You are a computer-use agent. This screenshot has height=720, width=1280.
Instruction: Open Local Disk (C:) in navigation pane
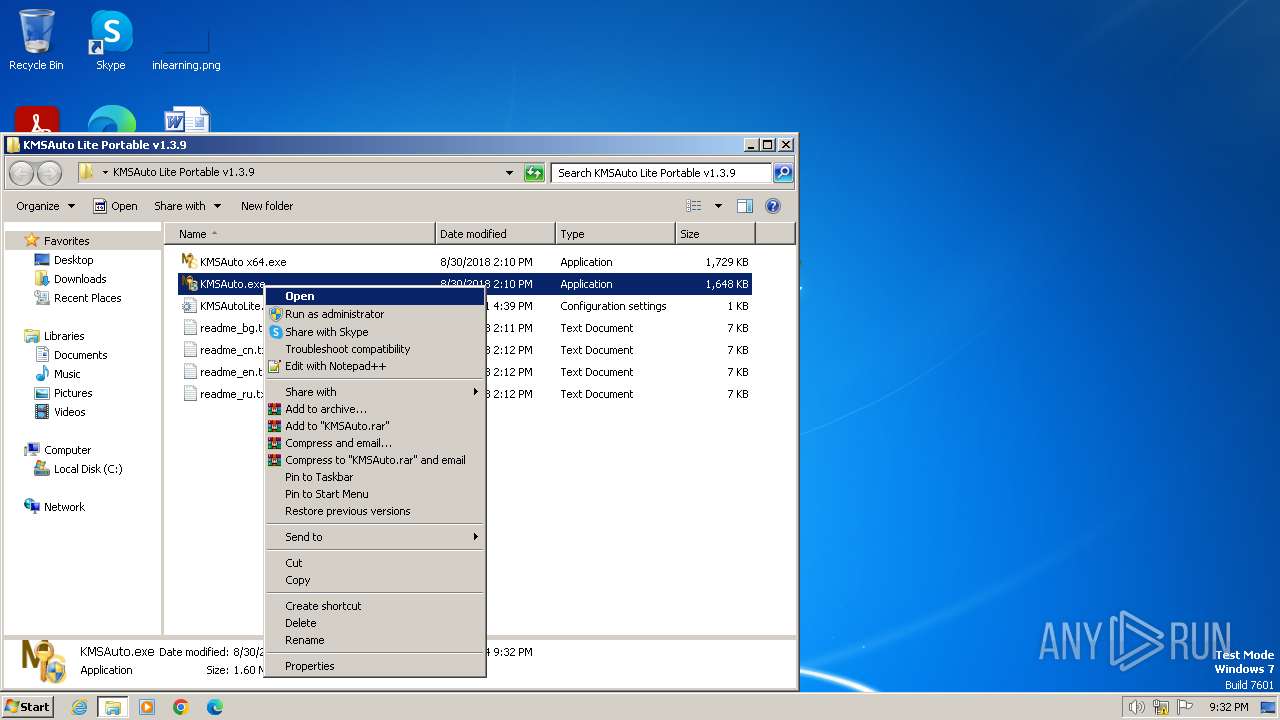tap(88, 469)
